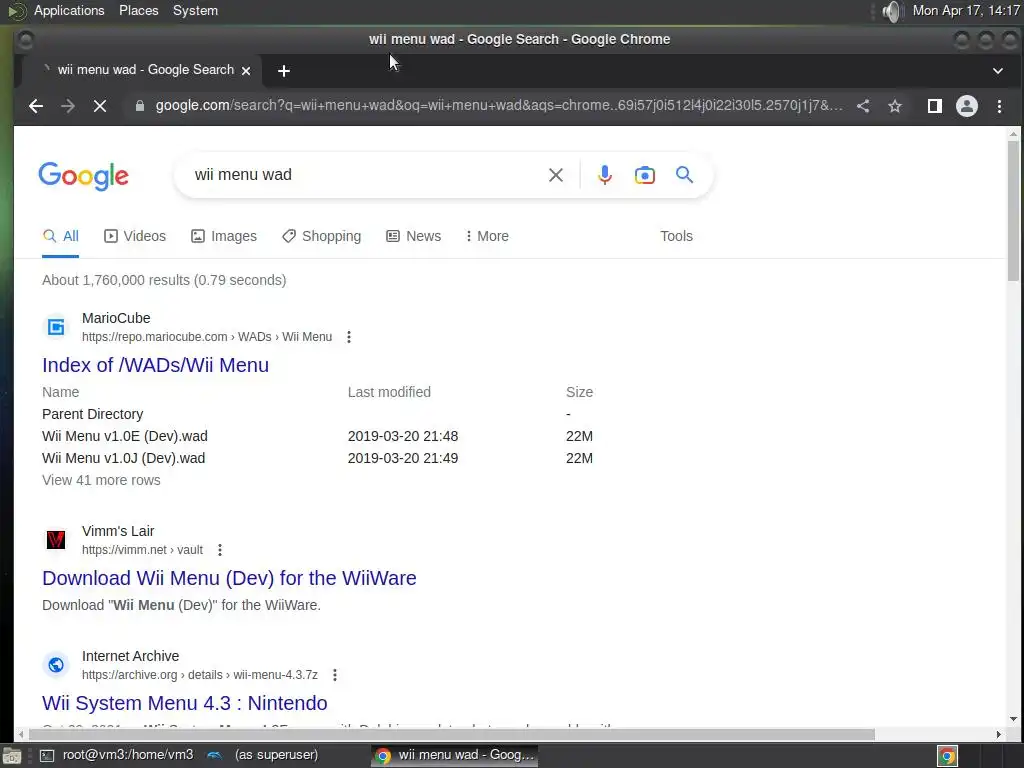
Task: Open Chrome's three-dot menu
Action: click(x=999, y=106)
